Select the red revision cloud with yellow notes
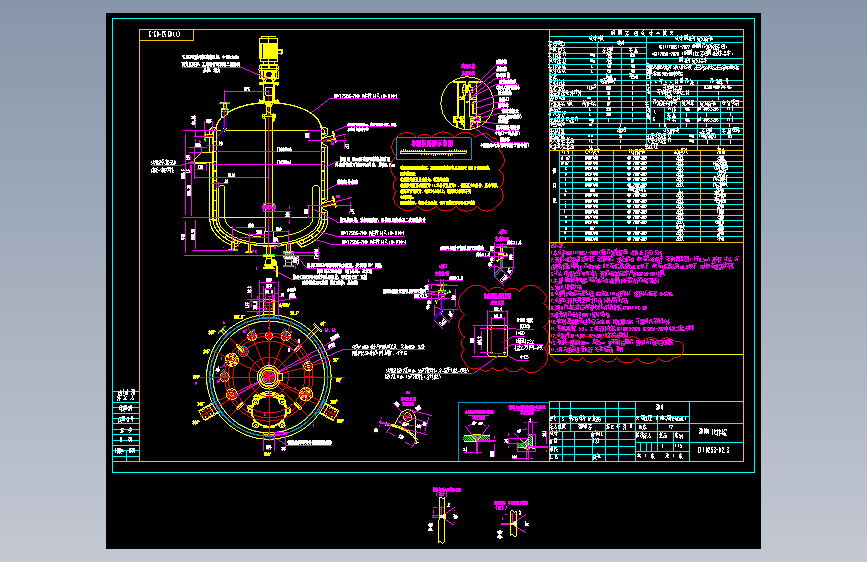The height and width of the screenshot is (562, 867). tap(448, 171)
